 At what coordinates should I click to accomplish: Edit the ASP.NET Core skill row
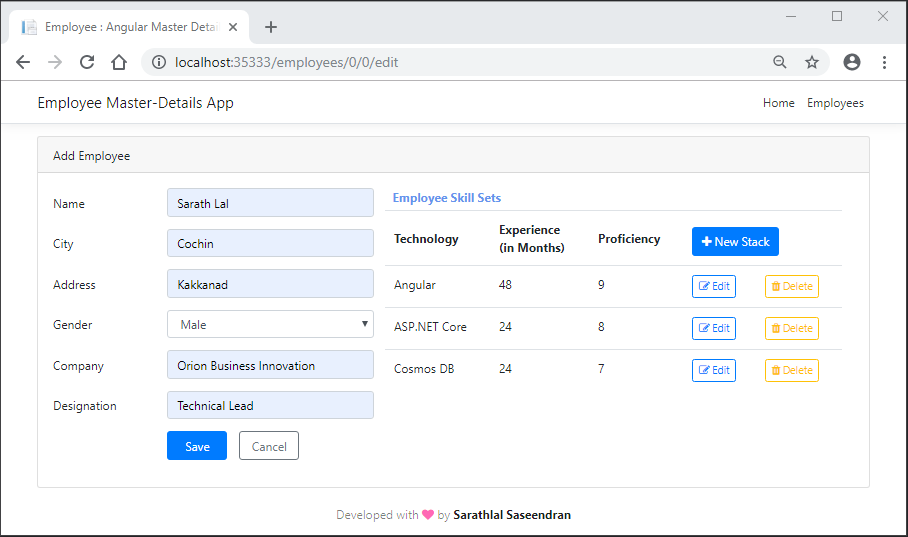pyautogui.click(x=713, y=328)
